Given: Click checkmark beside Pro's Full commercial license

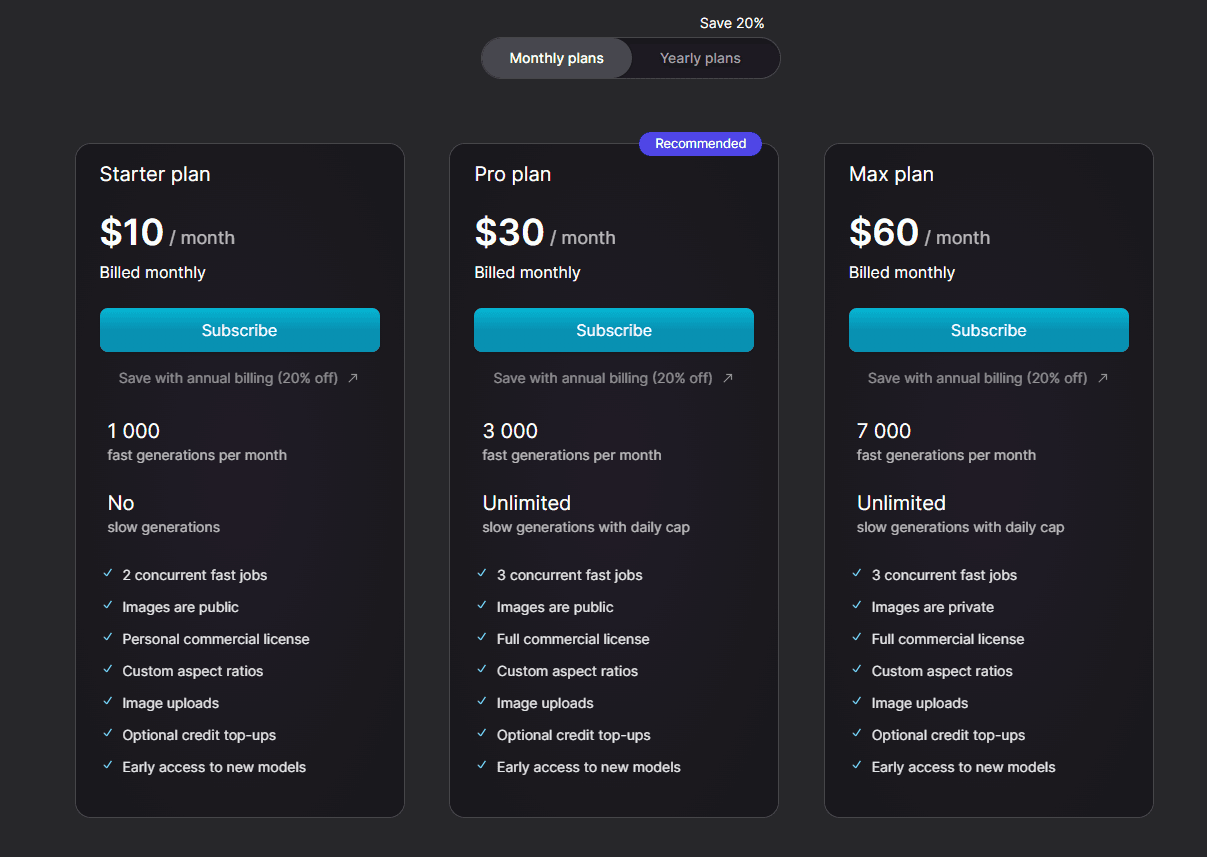Looking at the screenshot, I should click(x=482, y=638).
